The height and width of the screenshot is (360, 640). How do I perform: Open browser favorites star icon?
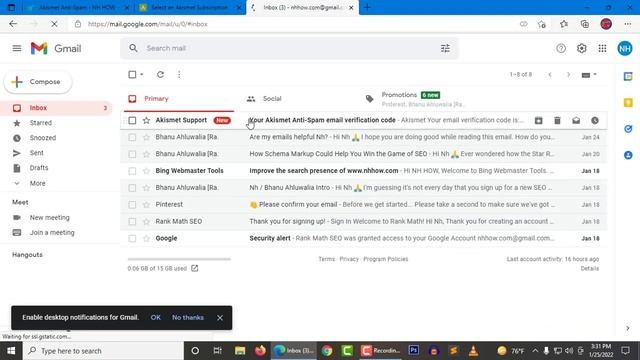[x=564, y=24]
